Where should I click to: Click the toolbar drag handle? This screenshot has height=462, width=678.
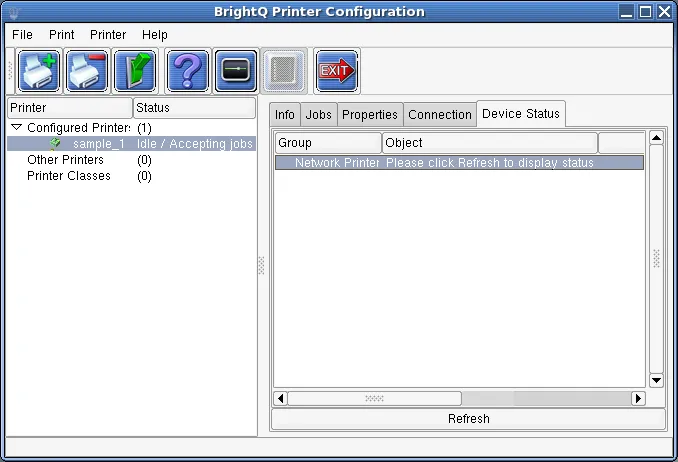pos(11,71)
